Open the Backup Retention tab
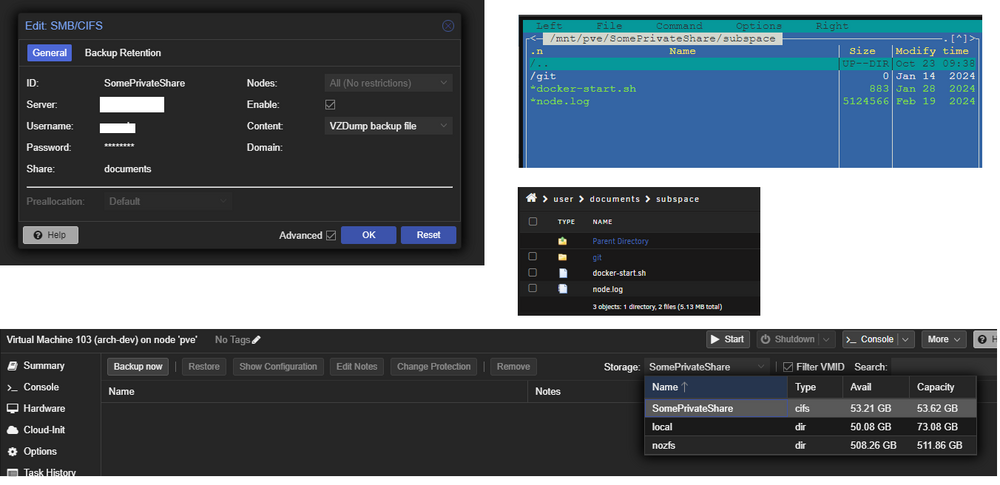 coord(123,53)
